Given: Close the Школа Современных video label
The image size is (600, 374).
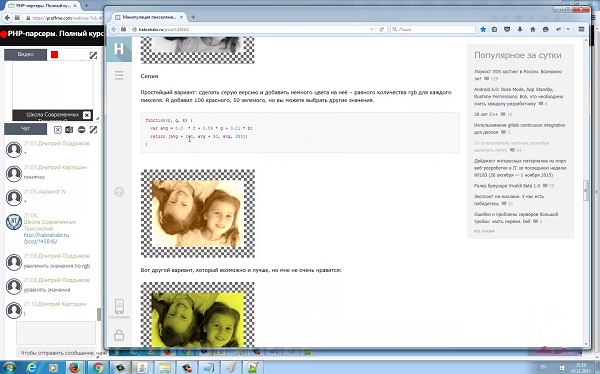Looking at the screenshot, I should [x=87, y=115].
